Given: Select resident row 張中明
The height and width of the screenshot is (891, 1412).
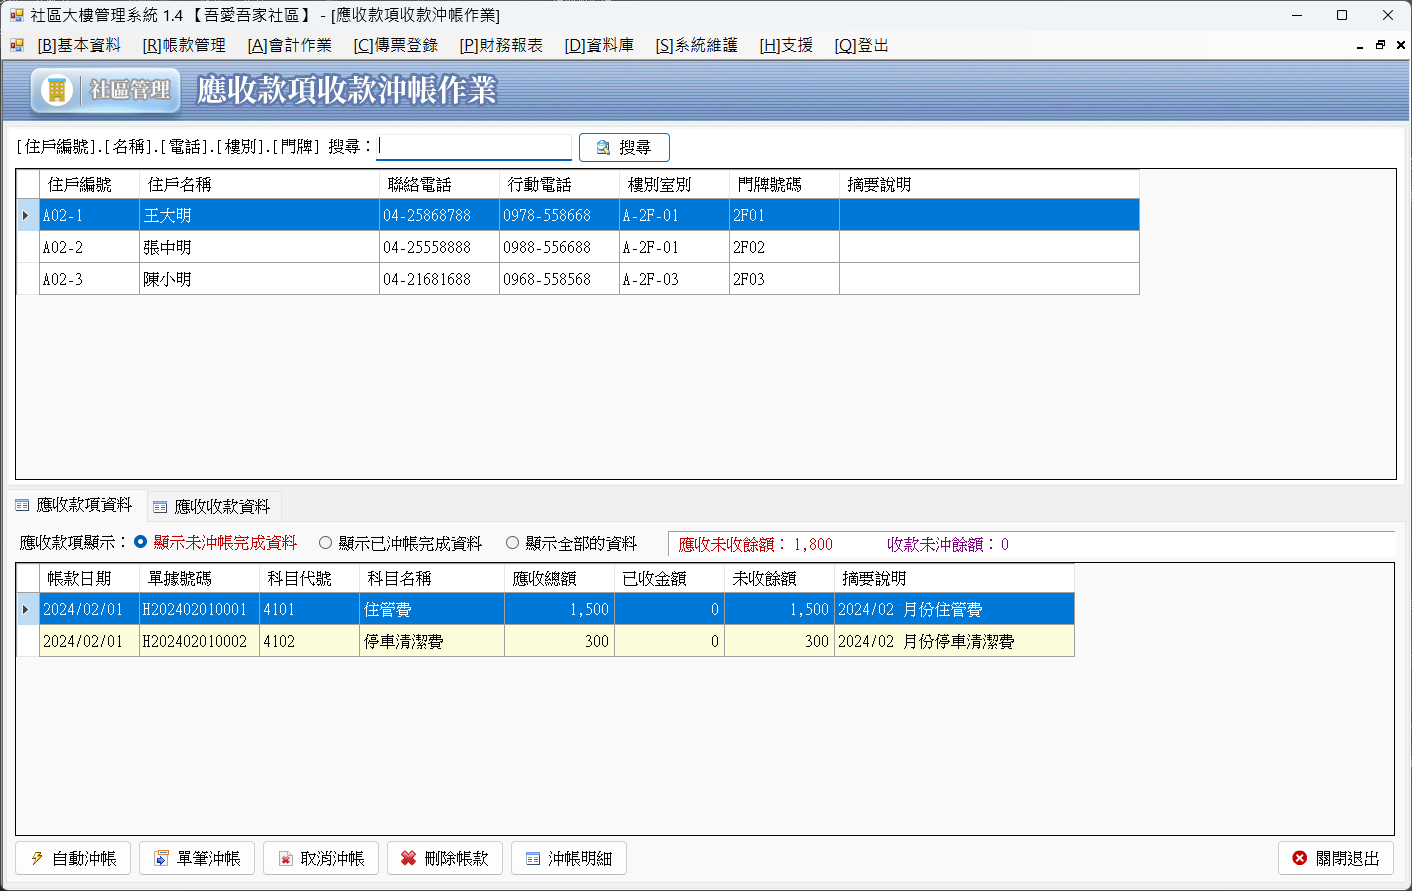Looking at the screenshot, I should (x=578, y=247).
